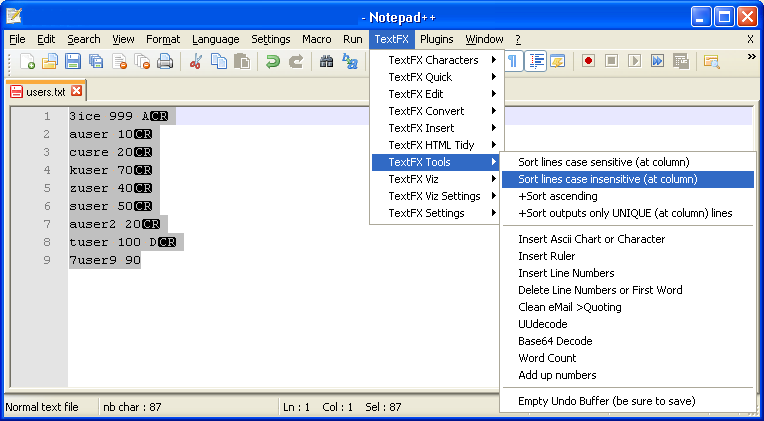This screenshot has height=421, width=764.
Task: Open the Language menu
Action: (215, 39)
